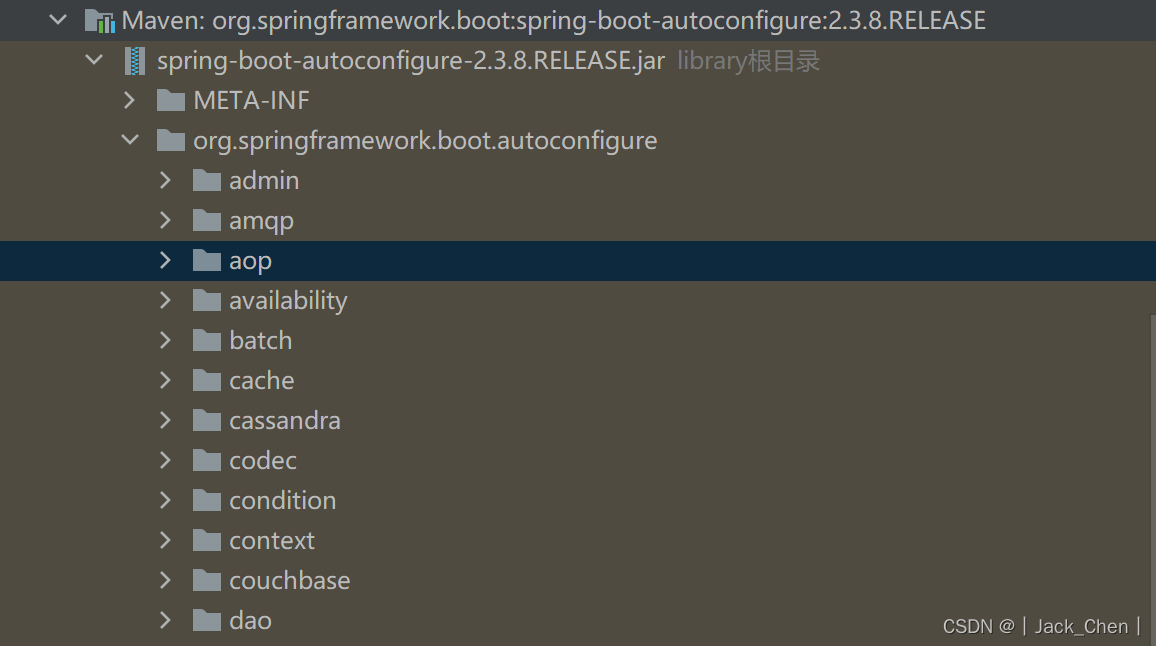Click the batch folder icon

(x=206, y=340)
